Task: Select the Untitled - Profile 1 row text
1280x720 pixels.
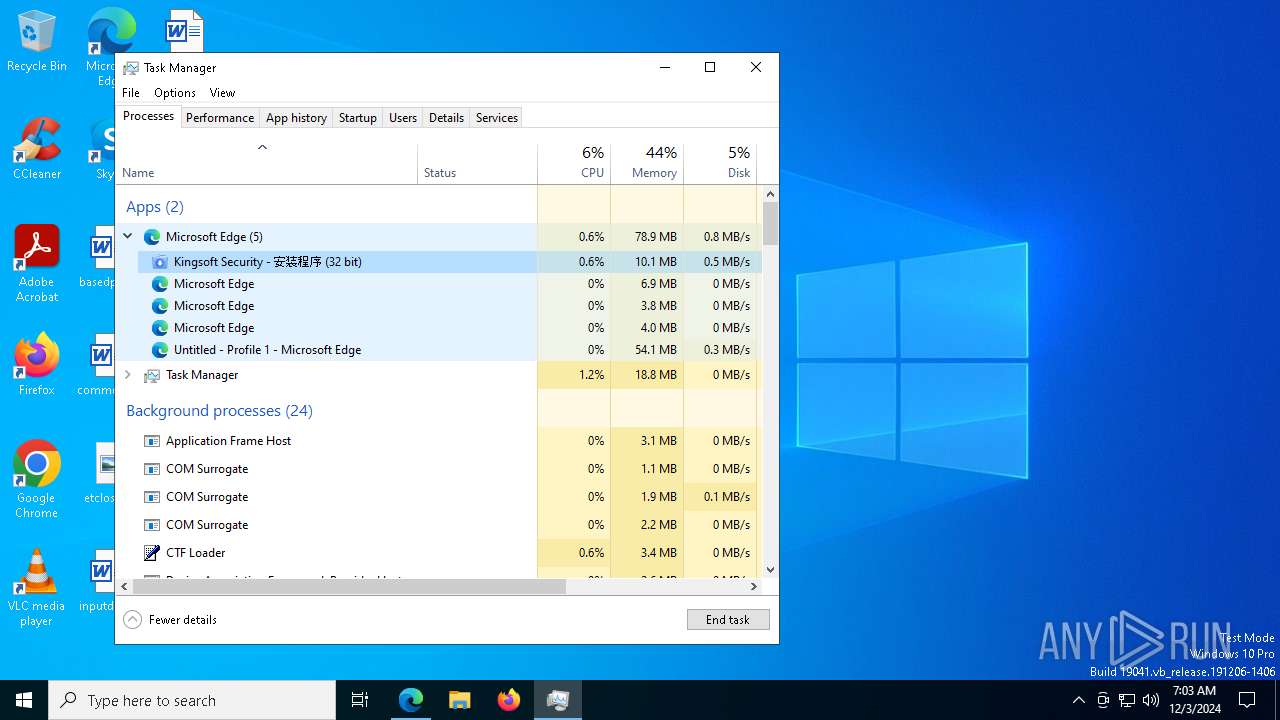Action: (x=267, y=350)
